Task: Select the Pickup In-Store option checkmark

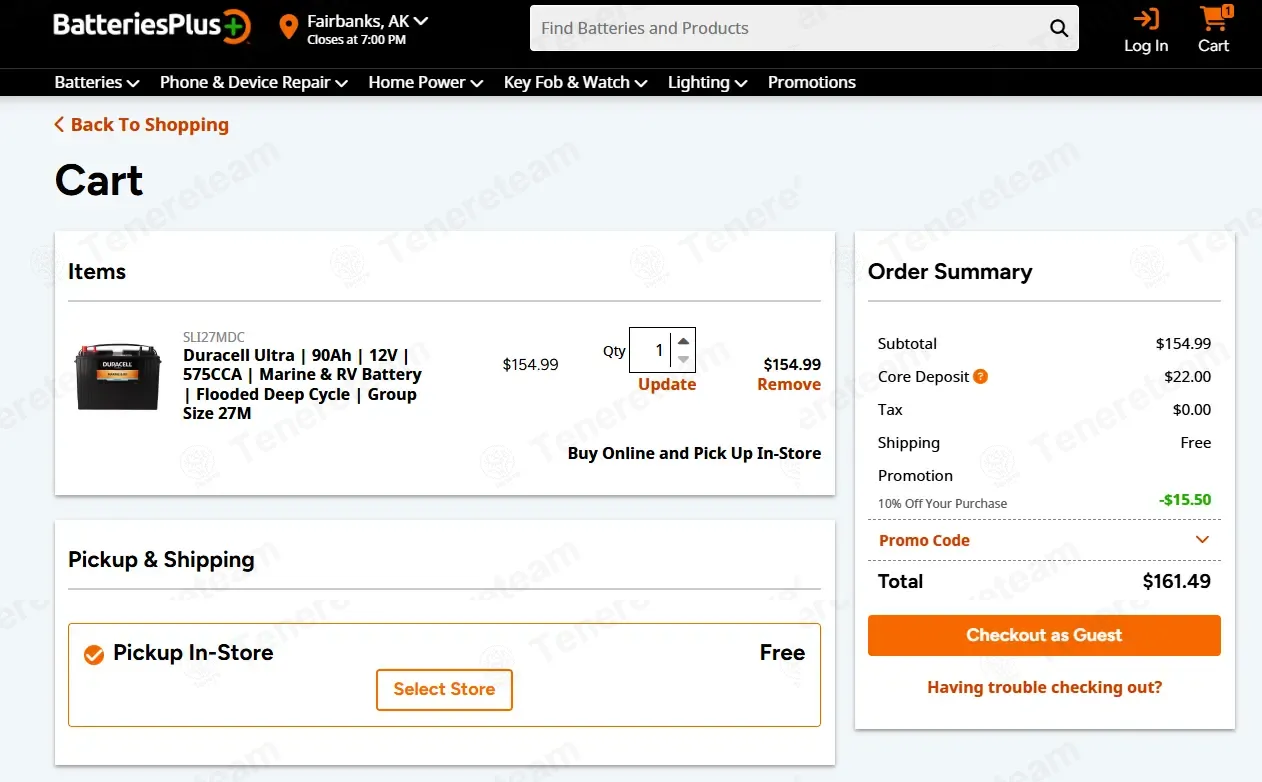Action: (94, 654)
